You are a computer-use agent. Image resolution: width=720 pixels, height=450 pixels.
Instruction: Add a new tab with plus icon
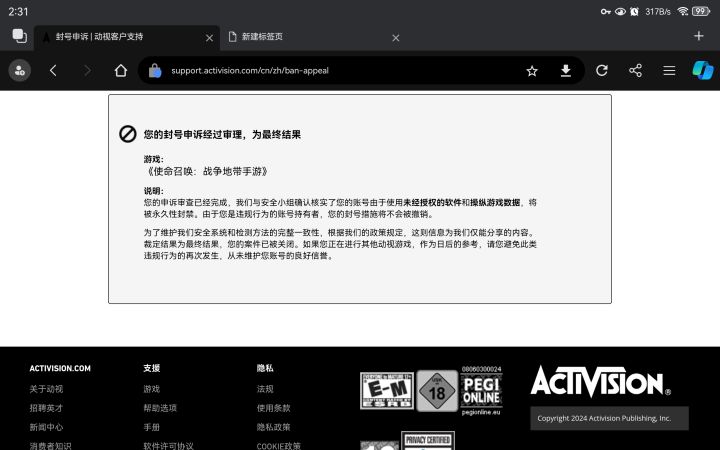(x=698, y=36)
